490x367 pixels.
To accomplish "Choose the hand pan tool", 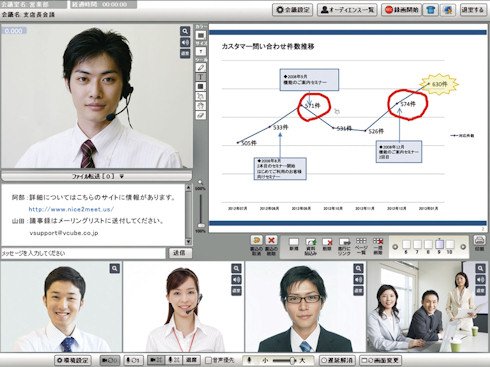I will pos(200,106).
